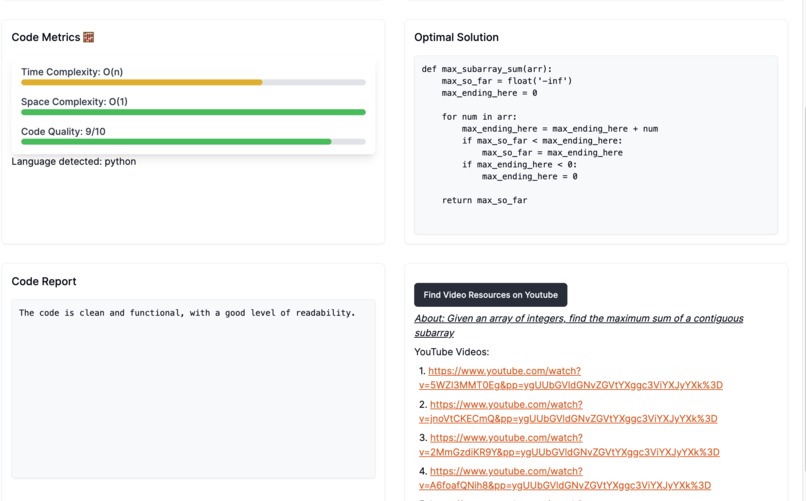Click the icon beside the Code Metrics heading
This screenshot has height=501, width=806.
89,38
